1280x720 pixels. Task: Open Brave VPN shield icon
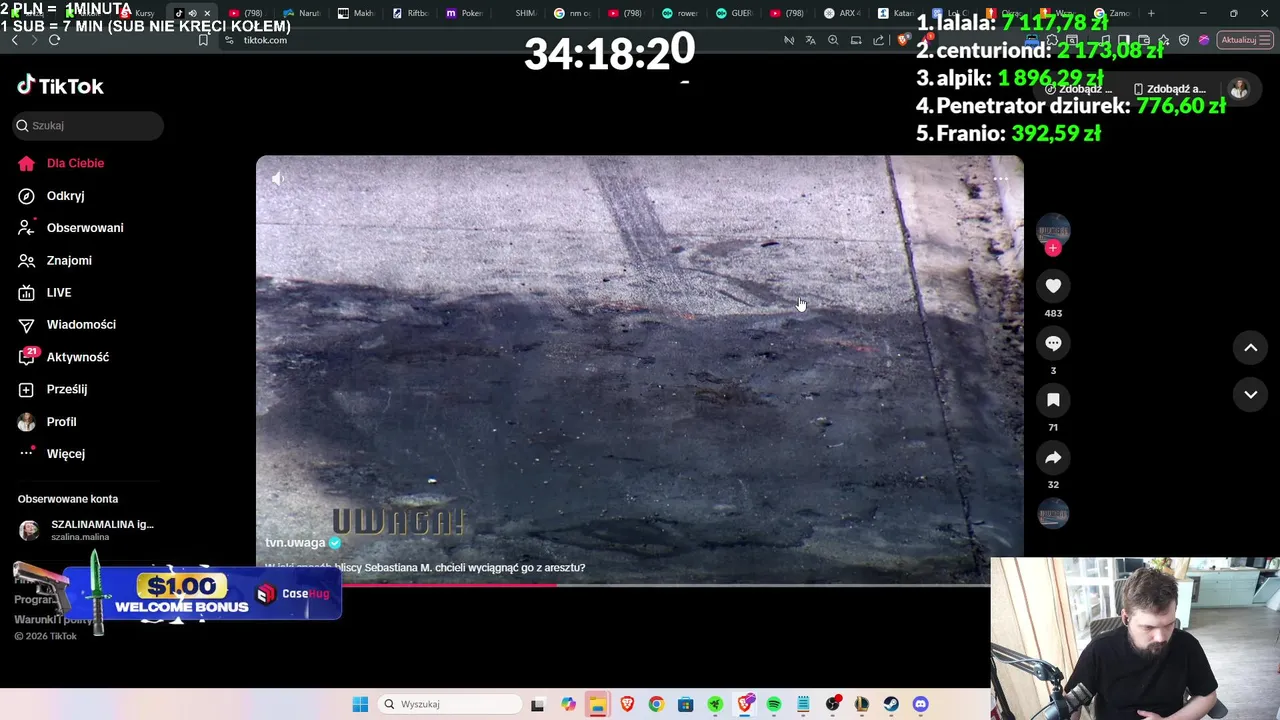point(1184,40)
